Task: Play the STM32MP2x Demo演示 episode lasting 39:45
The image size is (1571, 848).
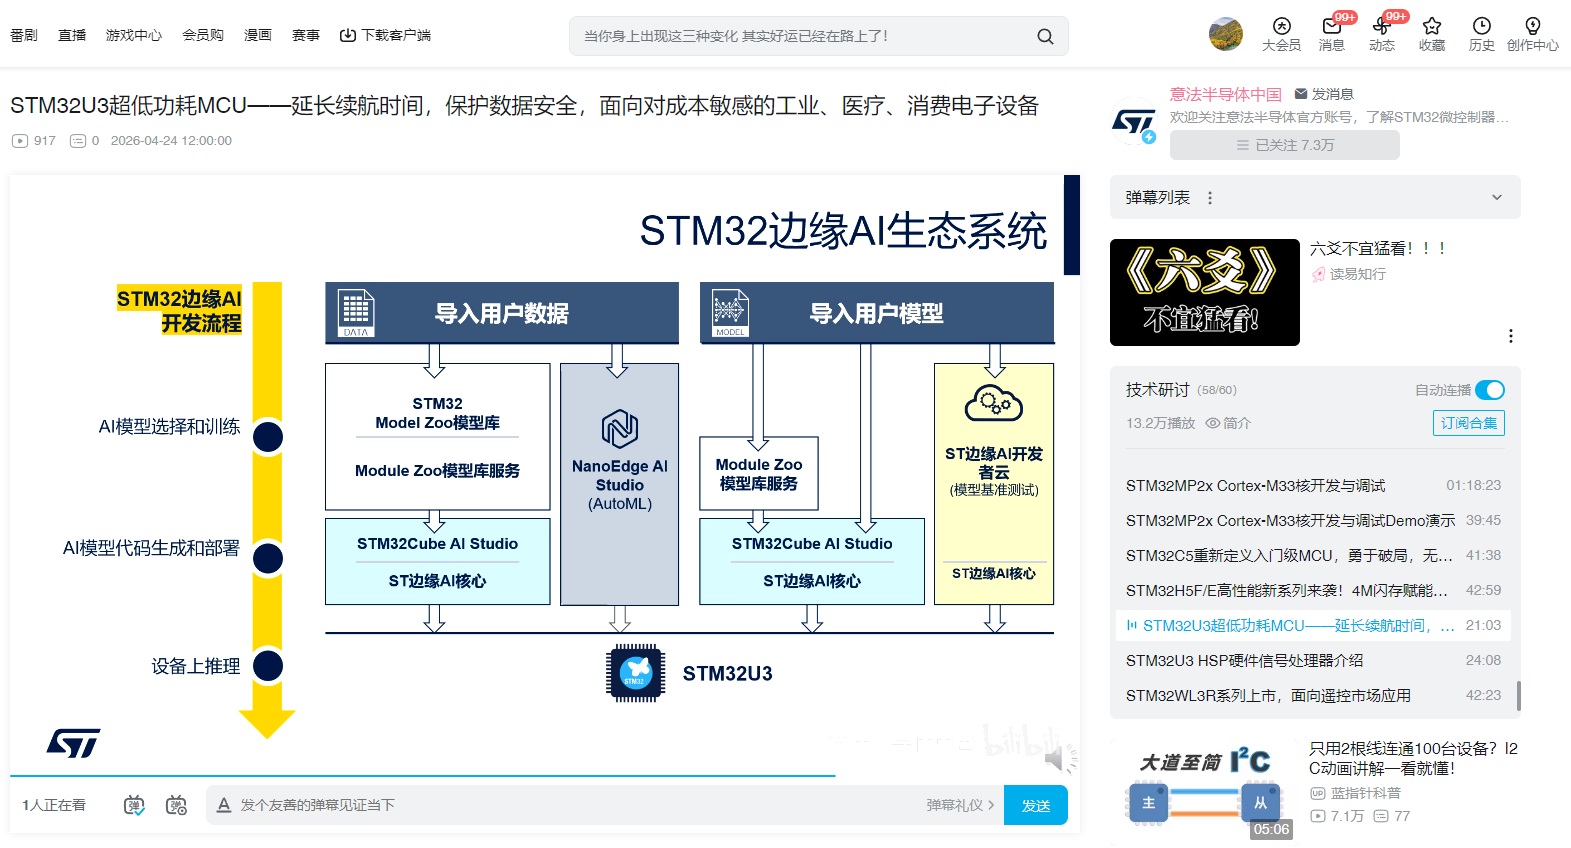Action: [x=1313, y=520]
